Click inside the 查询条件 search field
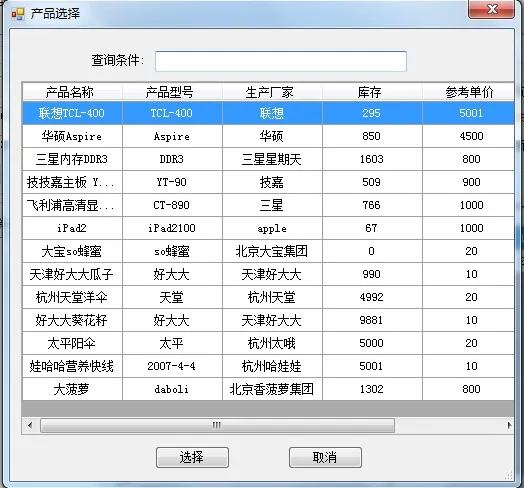 tap(281, 61)
